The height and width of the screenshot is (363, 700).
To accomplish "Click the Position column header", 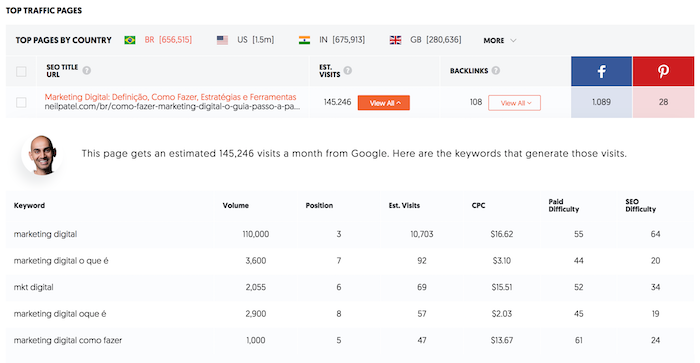I will click(319, 205).
